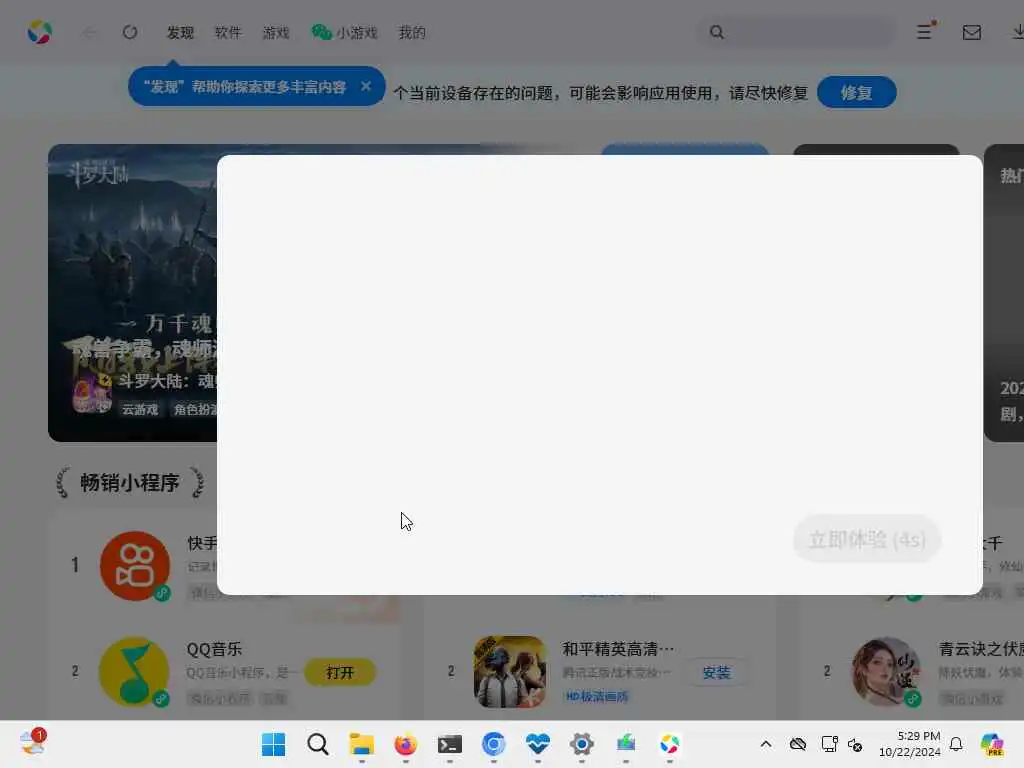Open the blue heart monitor taskbar icon
1024x768 pixels.
pos(537,744)
